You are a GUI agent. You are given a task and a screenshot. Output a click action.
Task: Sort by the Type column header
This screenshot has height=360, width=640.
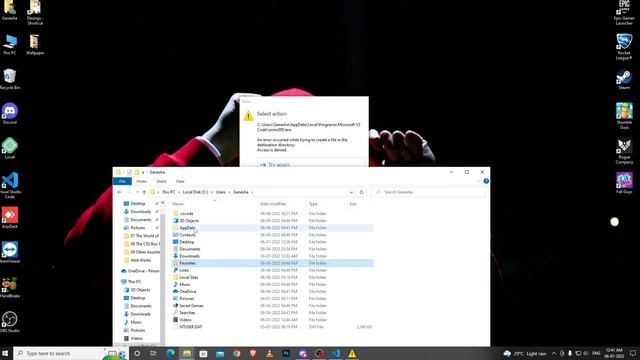coord(313,204)
